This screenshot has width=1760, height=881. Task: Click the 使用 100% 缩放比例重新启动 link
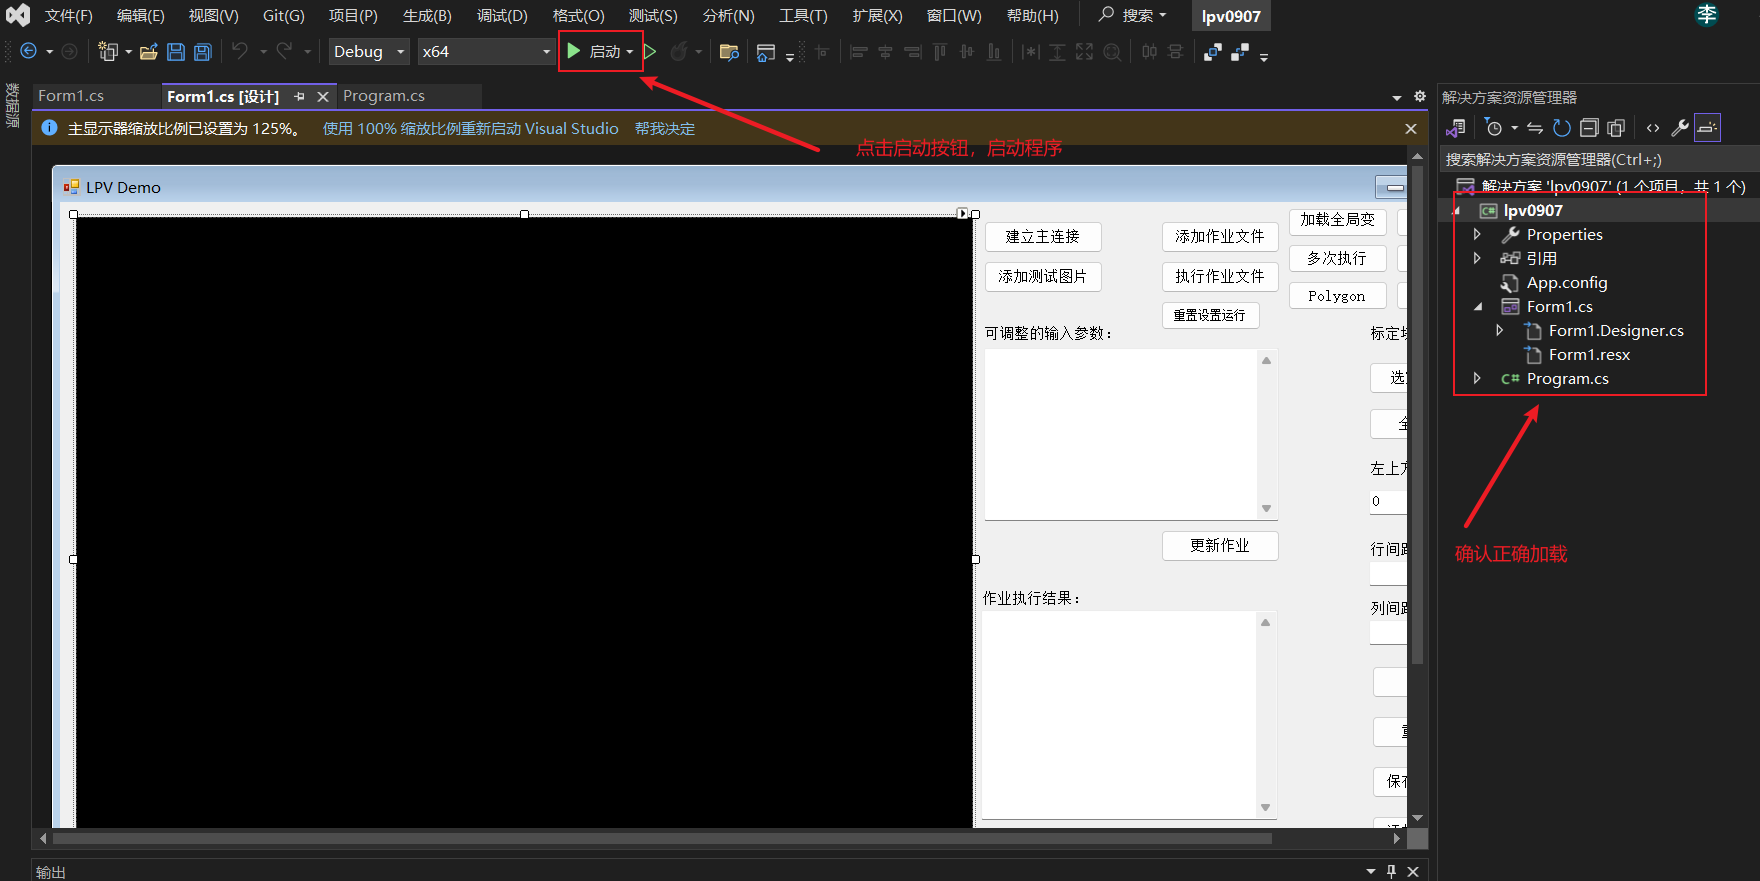coord(471,129)
